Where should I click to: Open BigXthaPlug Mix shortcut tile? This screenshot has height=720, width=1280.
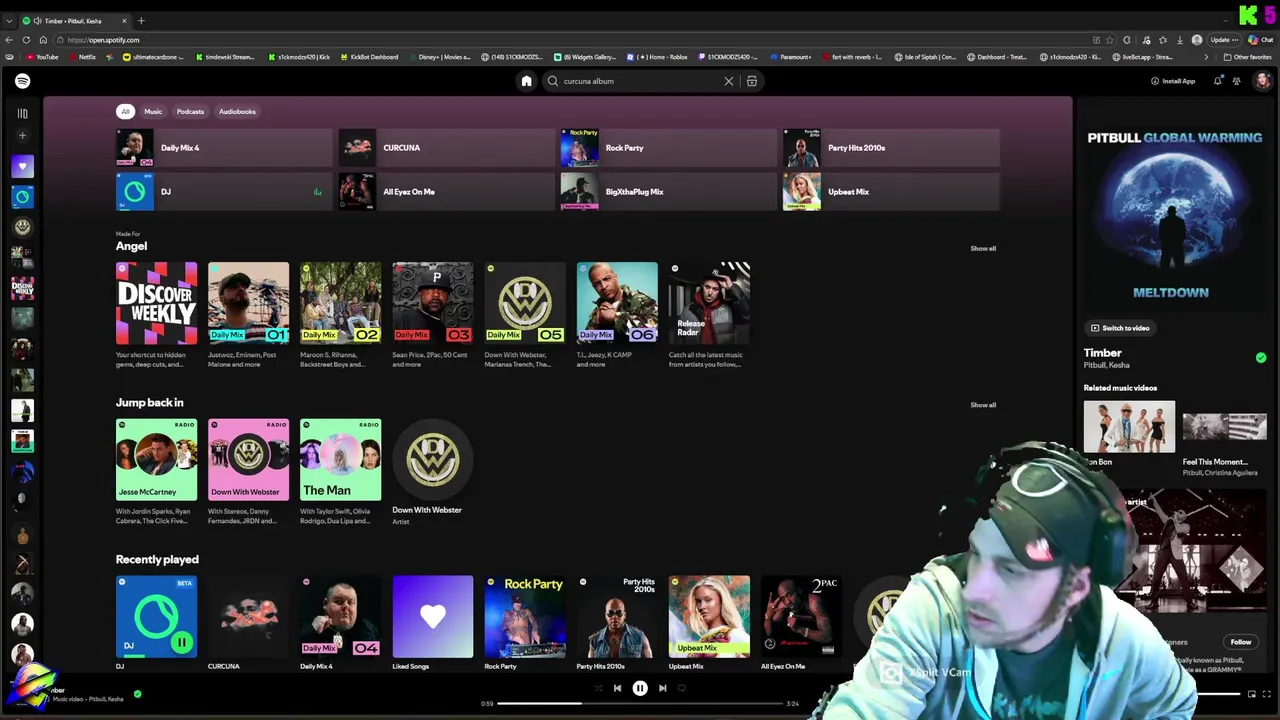tap(669, 192)
